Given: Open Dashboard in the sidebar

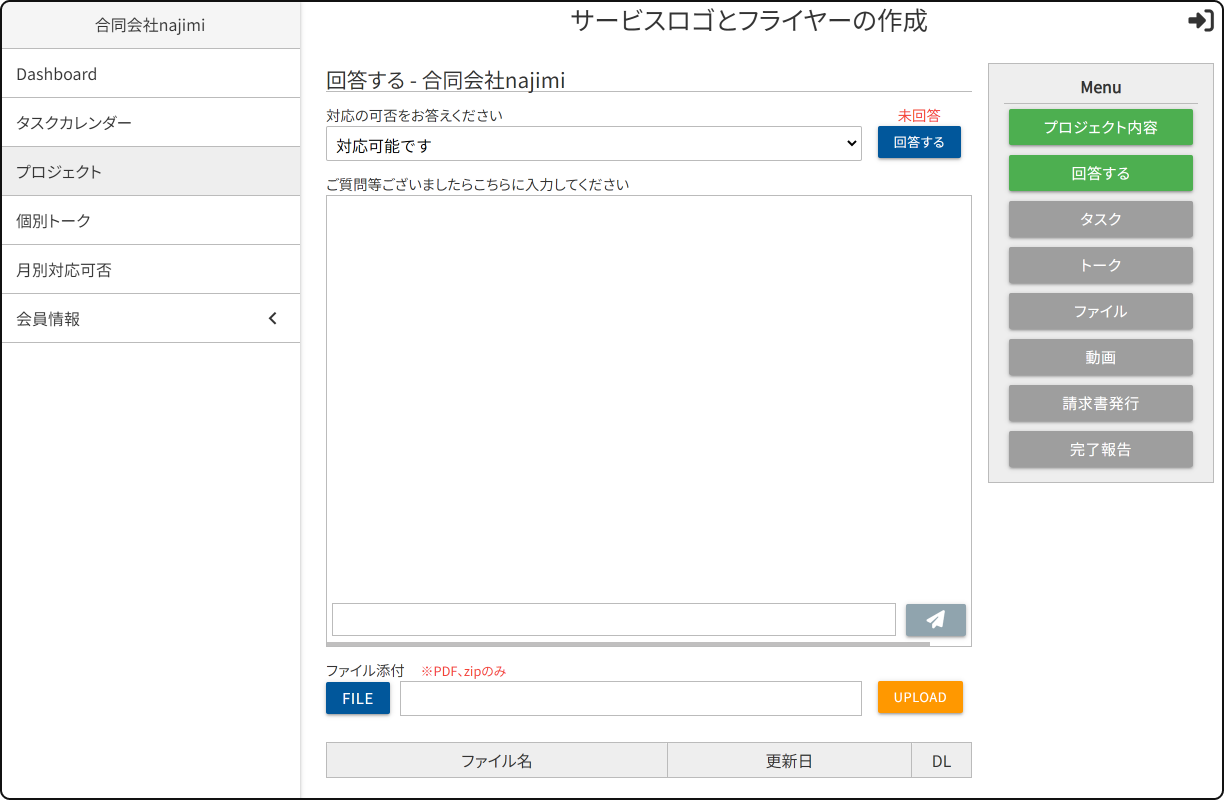Looking at the screenshot, I should pyautogui.click(x=57, y=74).
